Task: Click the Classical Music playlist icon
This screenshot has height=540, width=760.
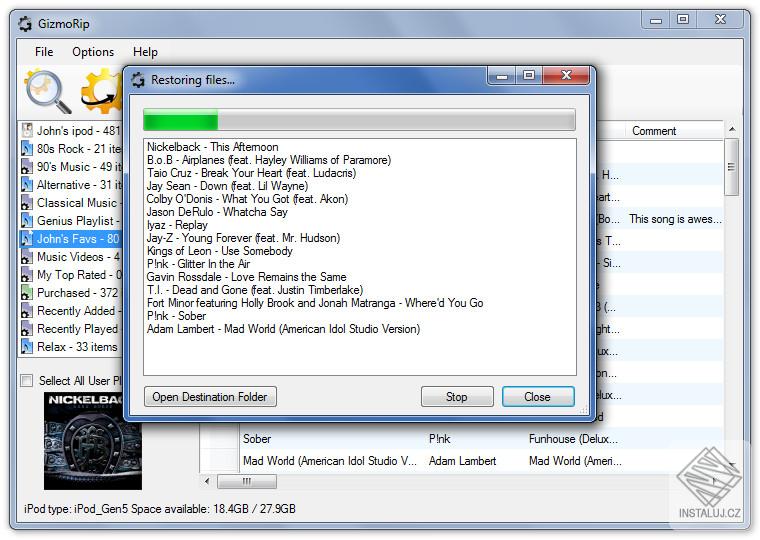Action: pos(27,203)
